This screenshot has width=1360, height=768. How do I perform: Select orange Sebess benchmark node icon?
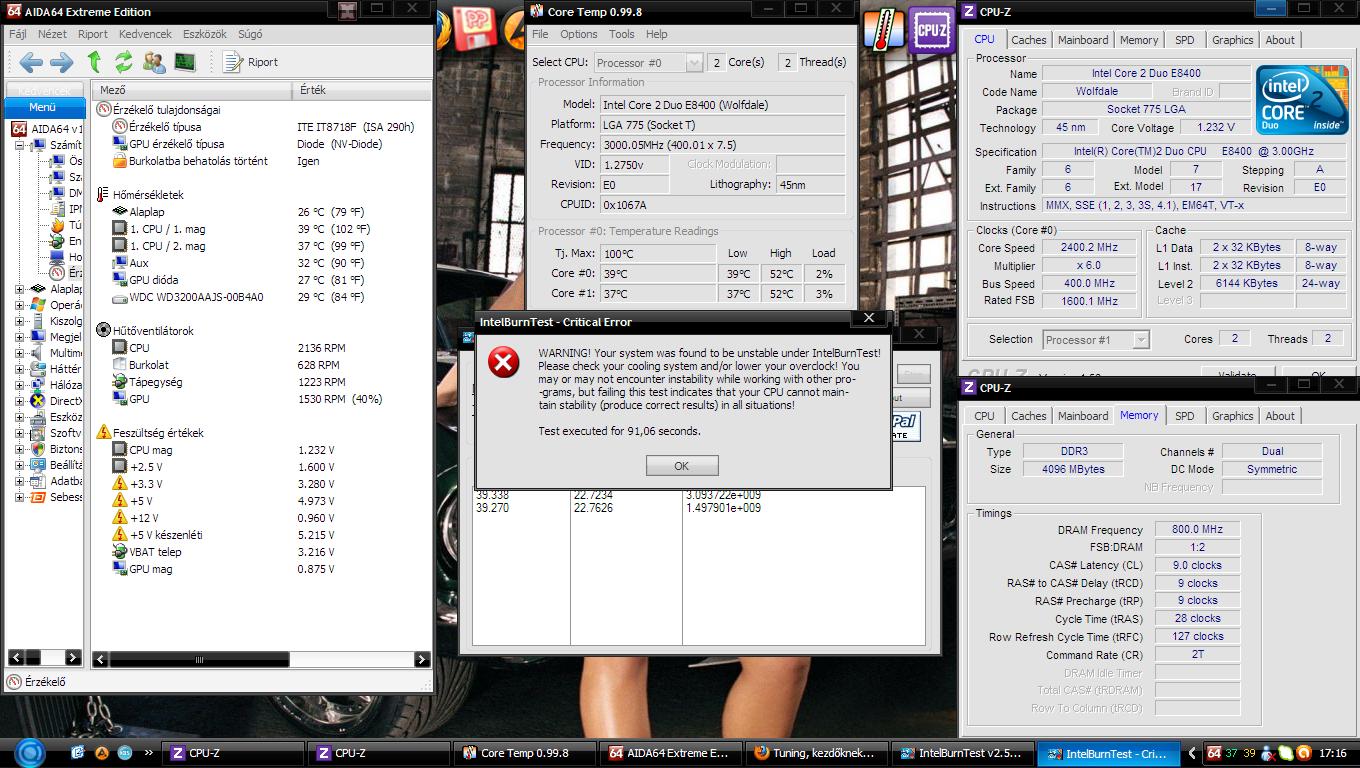coord(38,497)
